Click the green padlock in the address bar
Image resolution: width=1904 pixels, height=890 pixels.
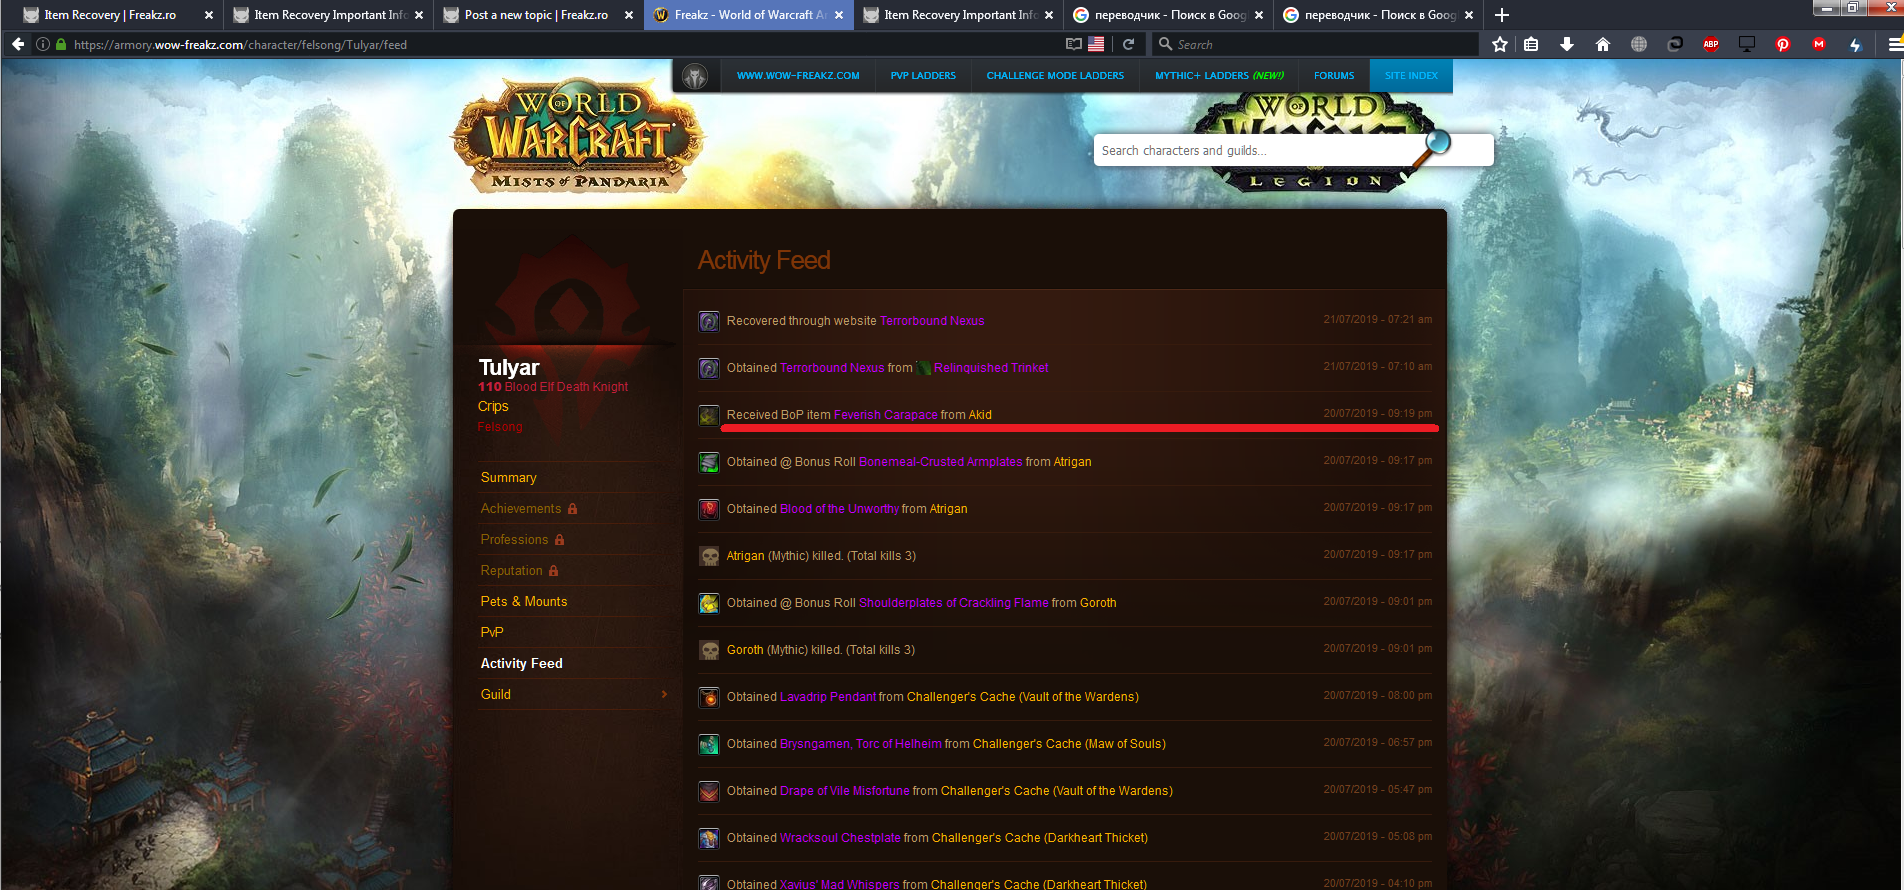pyautogui.click(x=61, y=44)
